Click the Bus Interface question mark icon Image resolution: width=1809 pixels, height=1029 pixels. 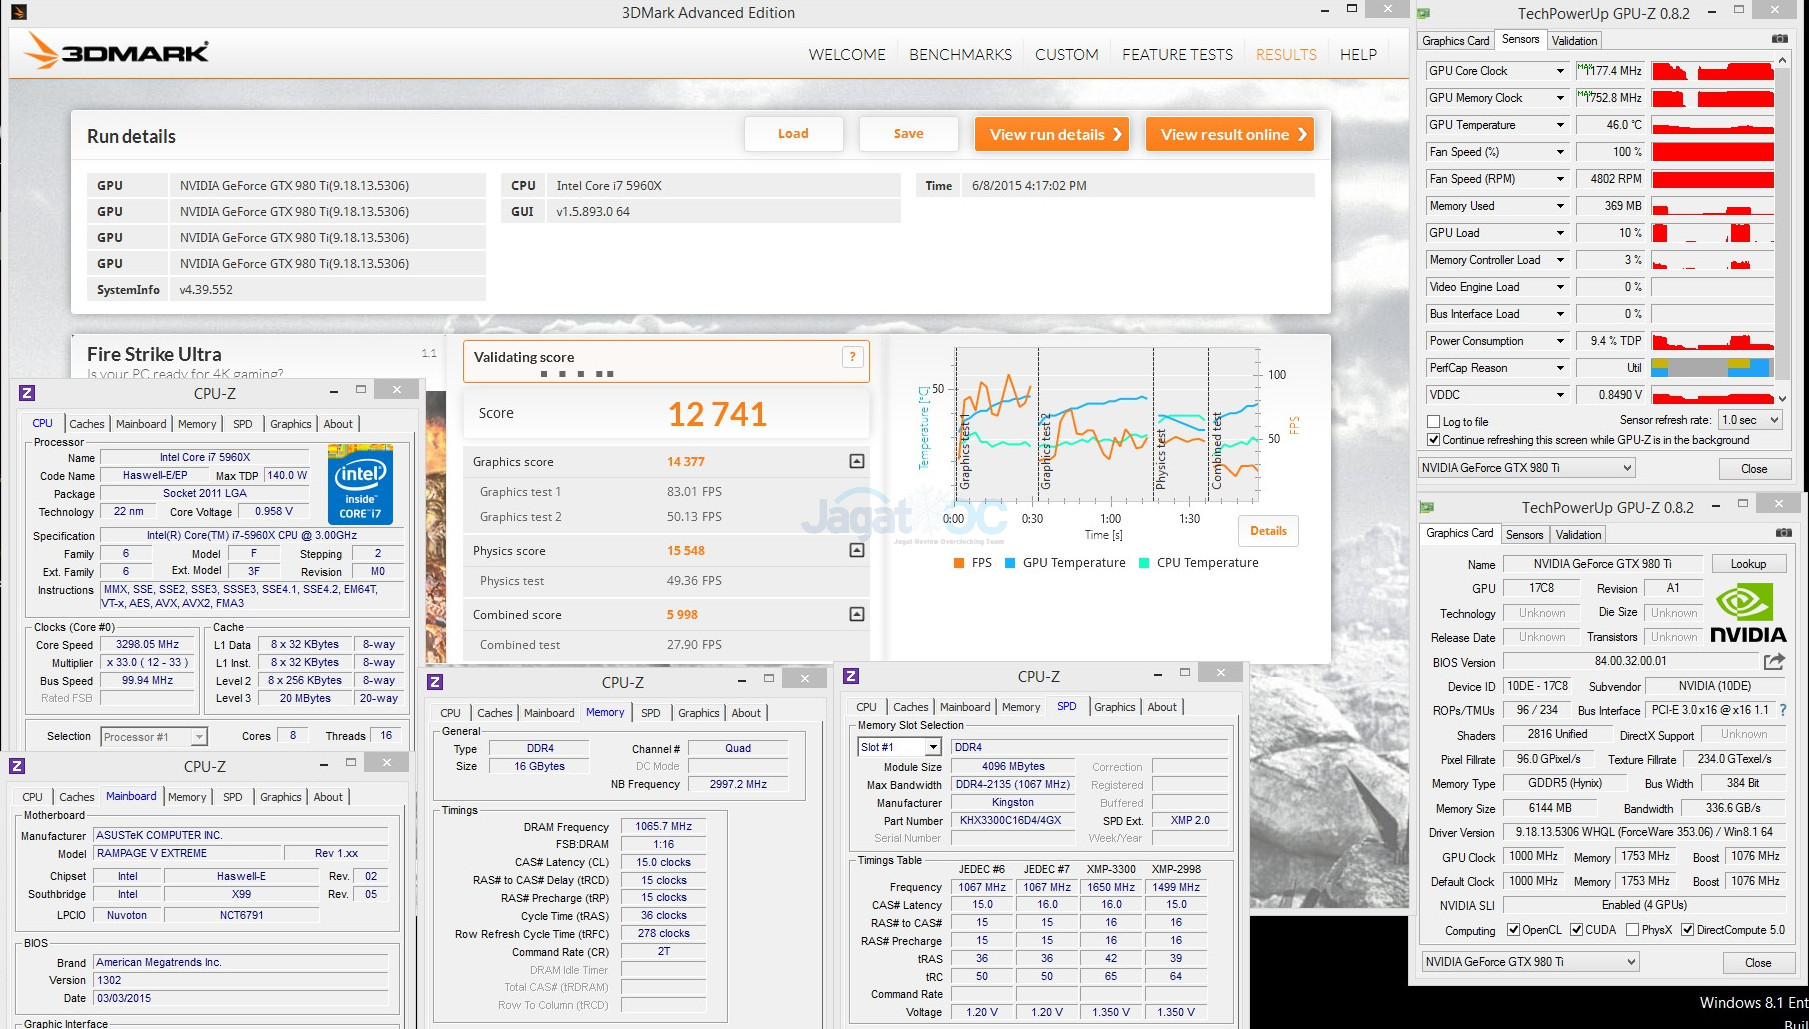tap(1782, 710)
